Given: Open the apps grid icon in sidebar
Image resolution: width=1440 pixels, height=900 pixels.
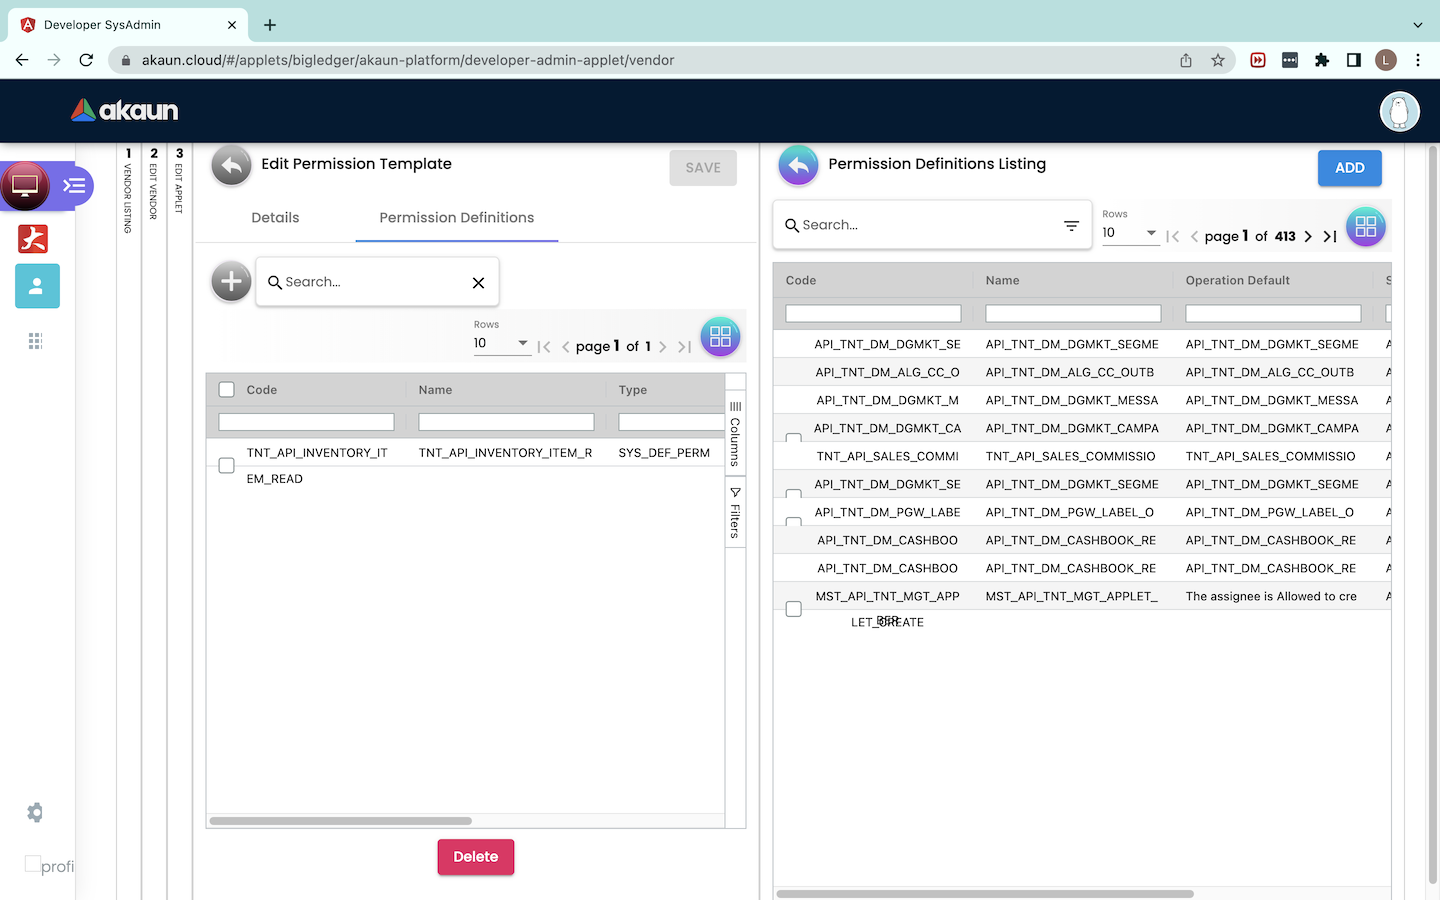Looking at the screenshot, I should (35, 341).
